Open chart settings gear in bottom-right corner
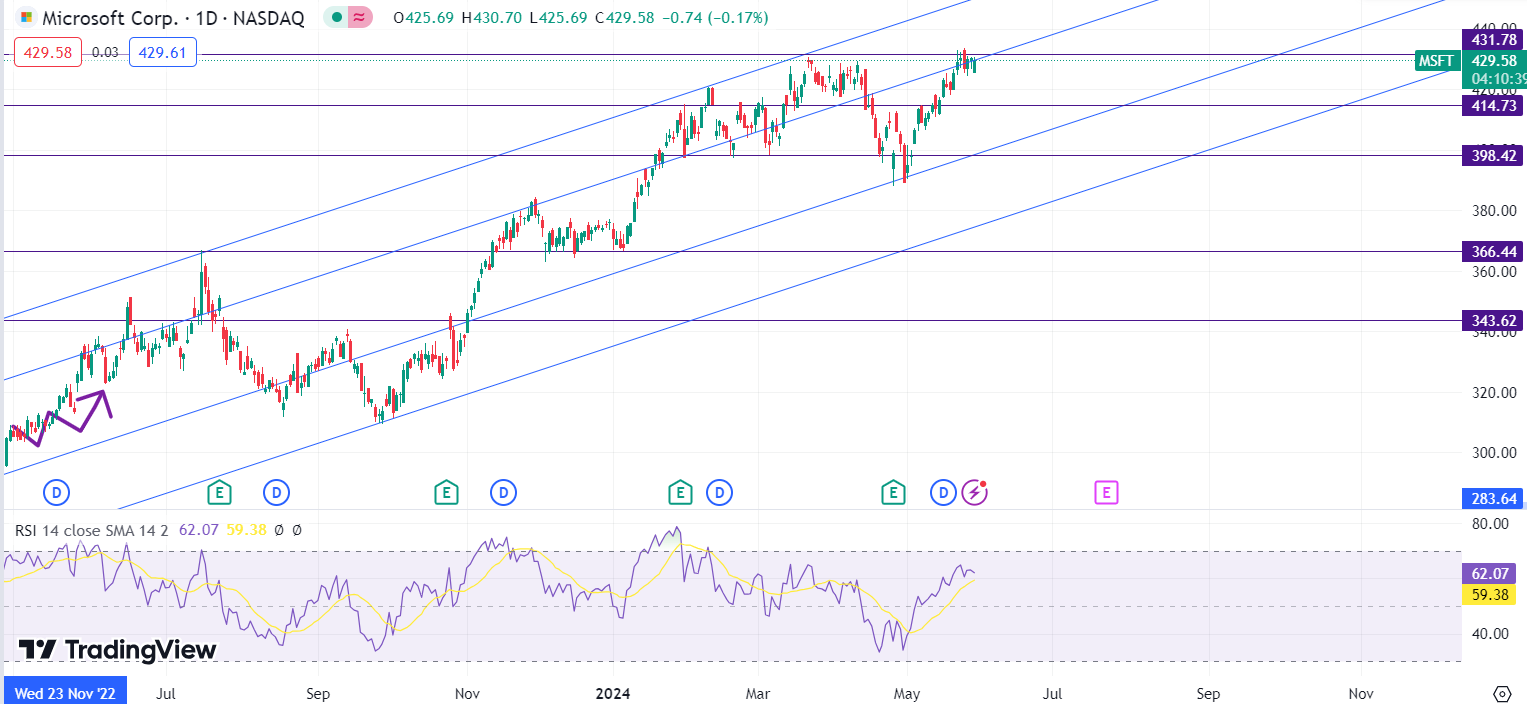This screenshot has width=1527, height=704. 1501,693
